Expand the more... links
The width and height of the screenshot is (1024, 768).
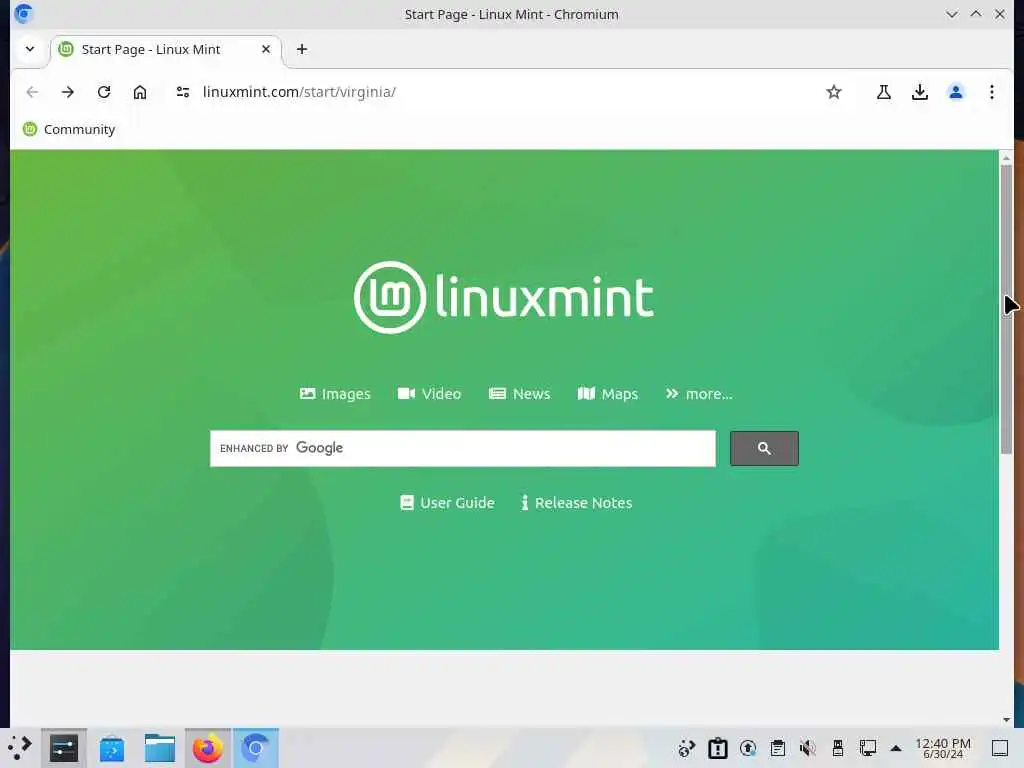point(699,394)
